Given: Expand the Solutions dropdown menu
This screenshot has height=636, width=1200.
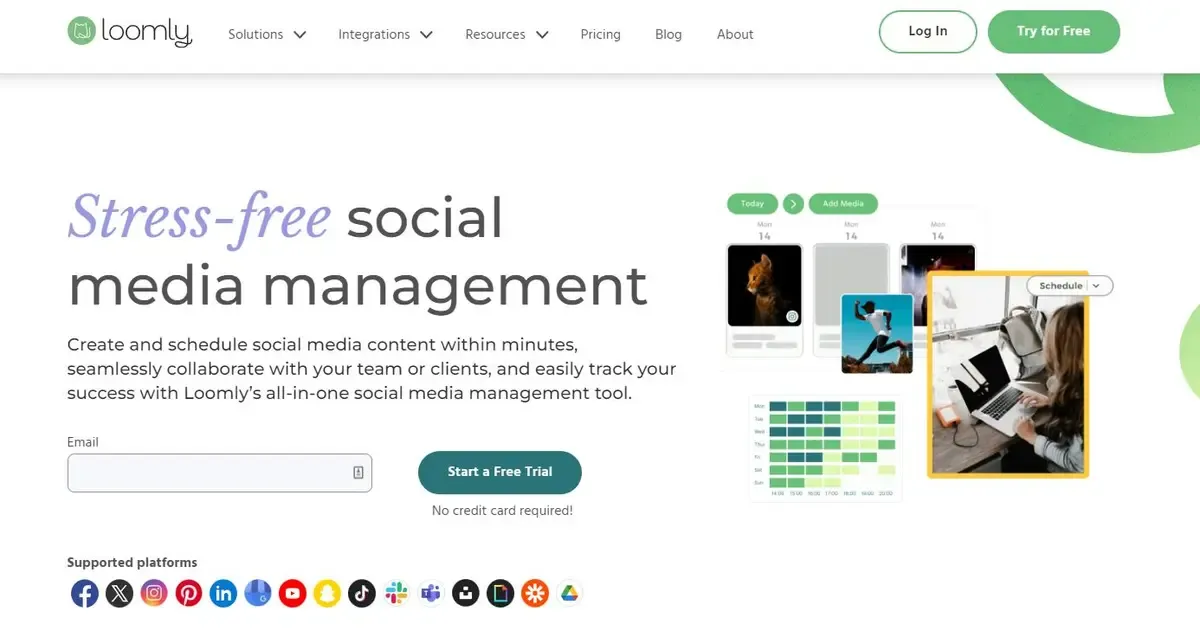Looking at the screenshot, I should click(x=267, y=34).
